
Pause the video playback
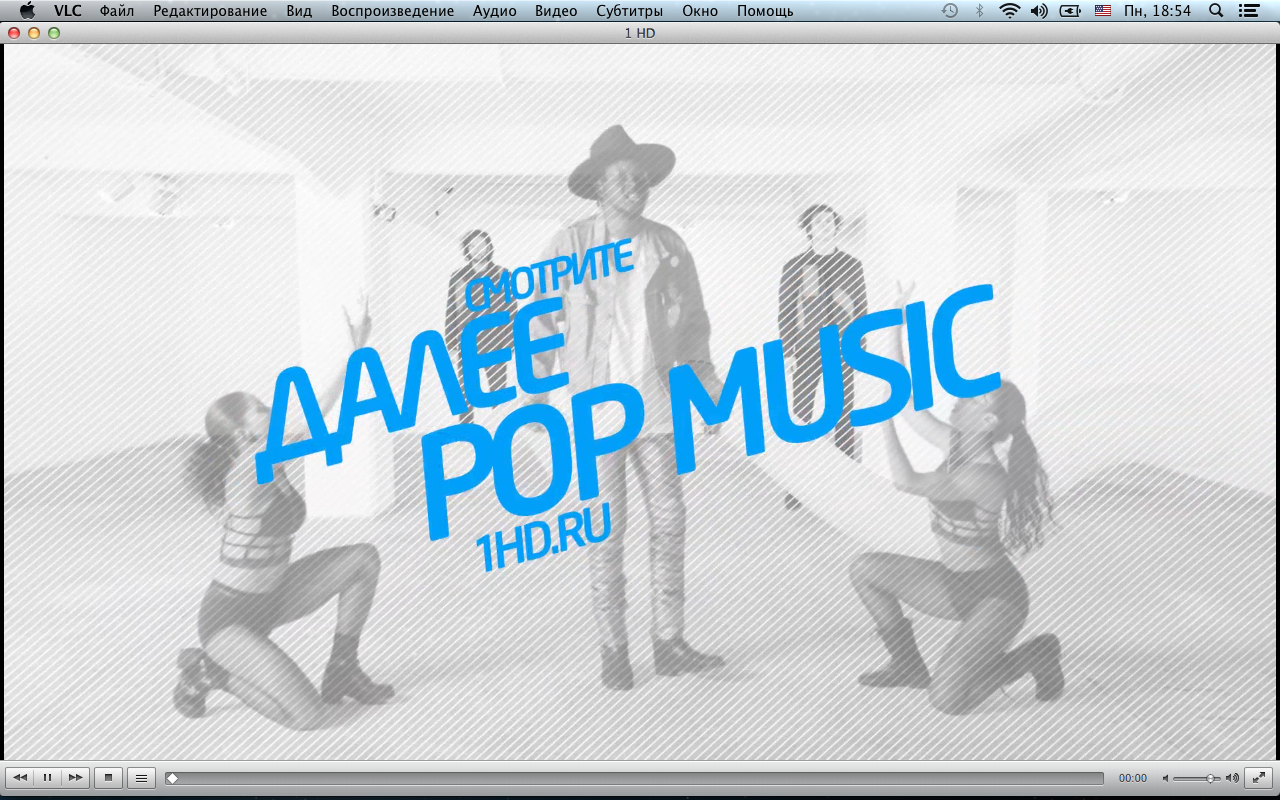[x=47, y=777]
